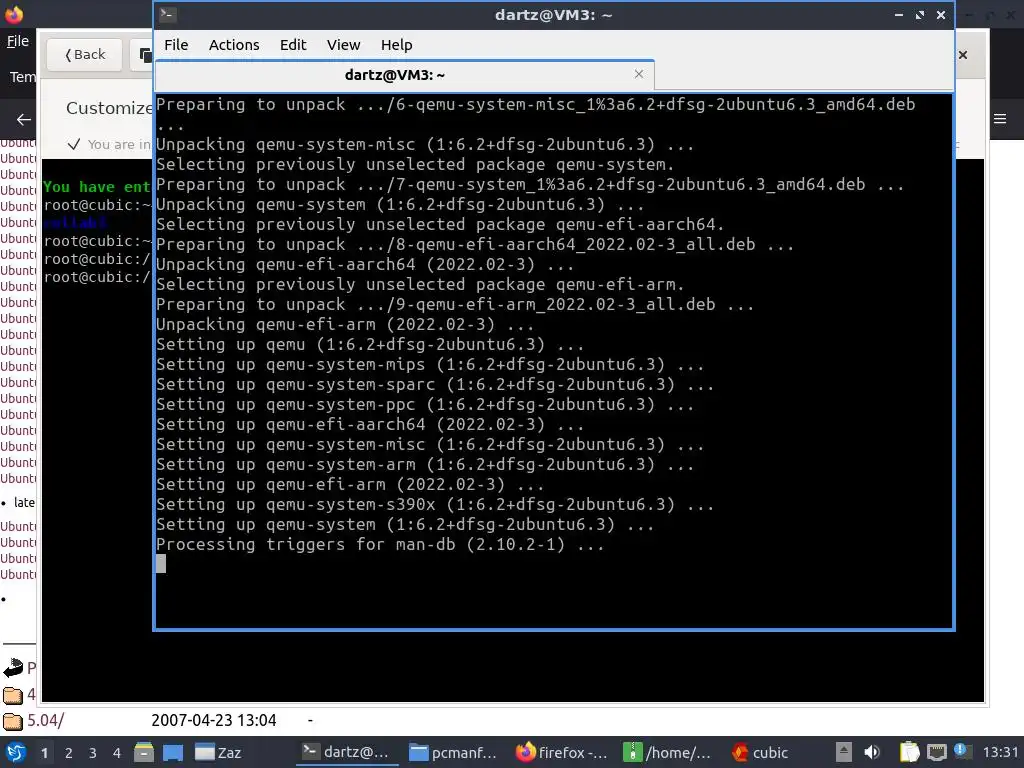Click the 13:31 panel clock

point(1000,752)
